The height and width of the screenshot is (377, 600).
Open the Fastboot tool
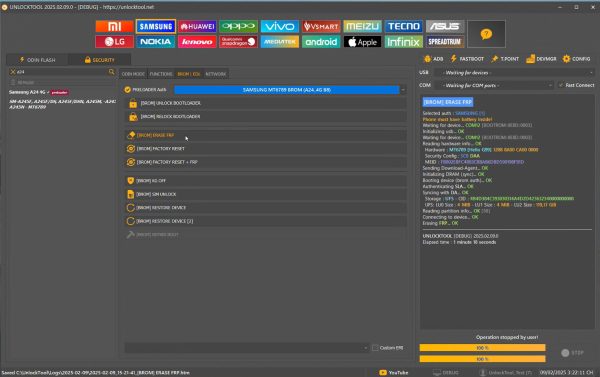click(467, 59)
